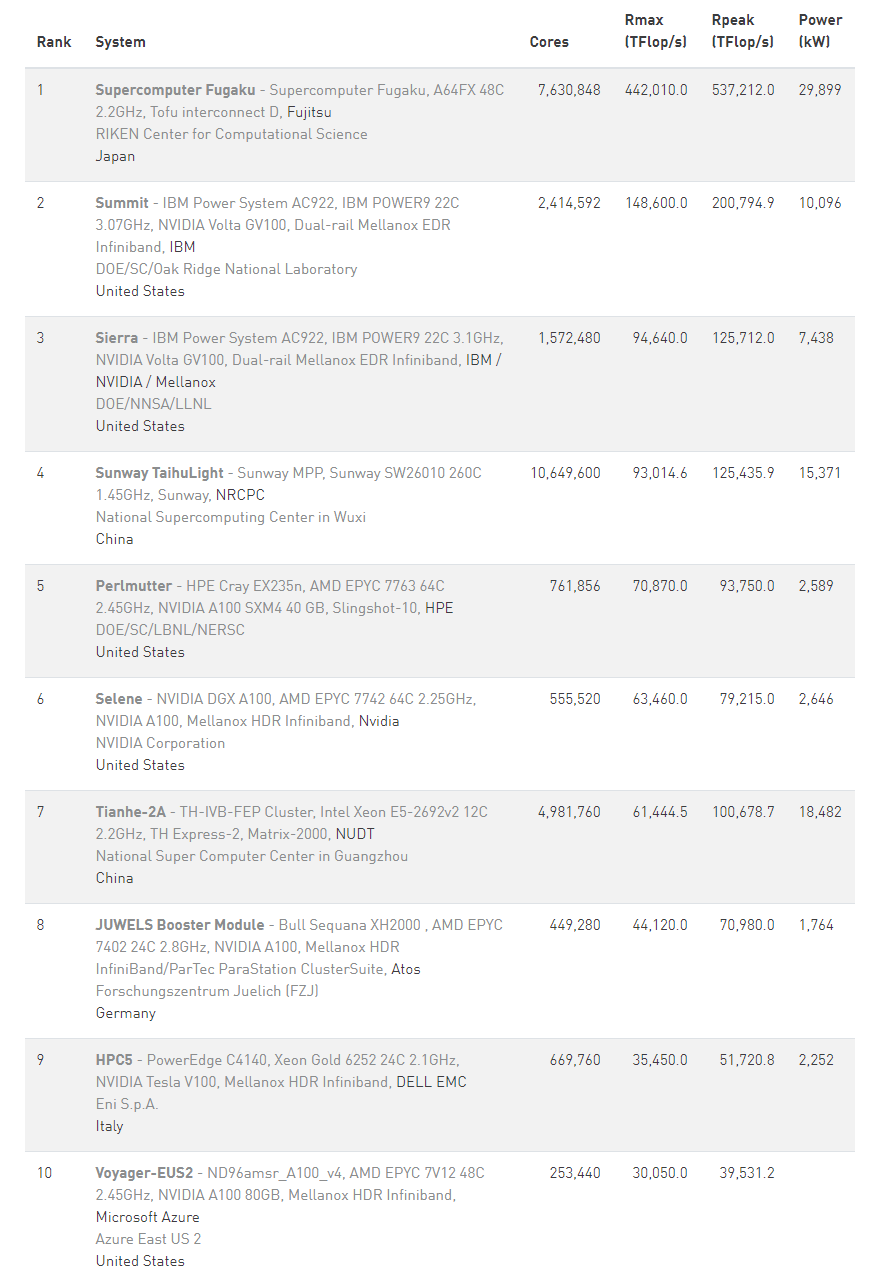The width and height of the screenshot is (876, 1280).
Task: Click Forschungszentrum Juelich (FZJ) site link
Action: pos(207,991)
